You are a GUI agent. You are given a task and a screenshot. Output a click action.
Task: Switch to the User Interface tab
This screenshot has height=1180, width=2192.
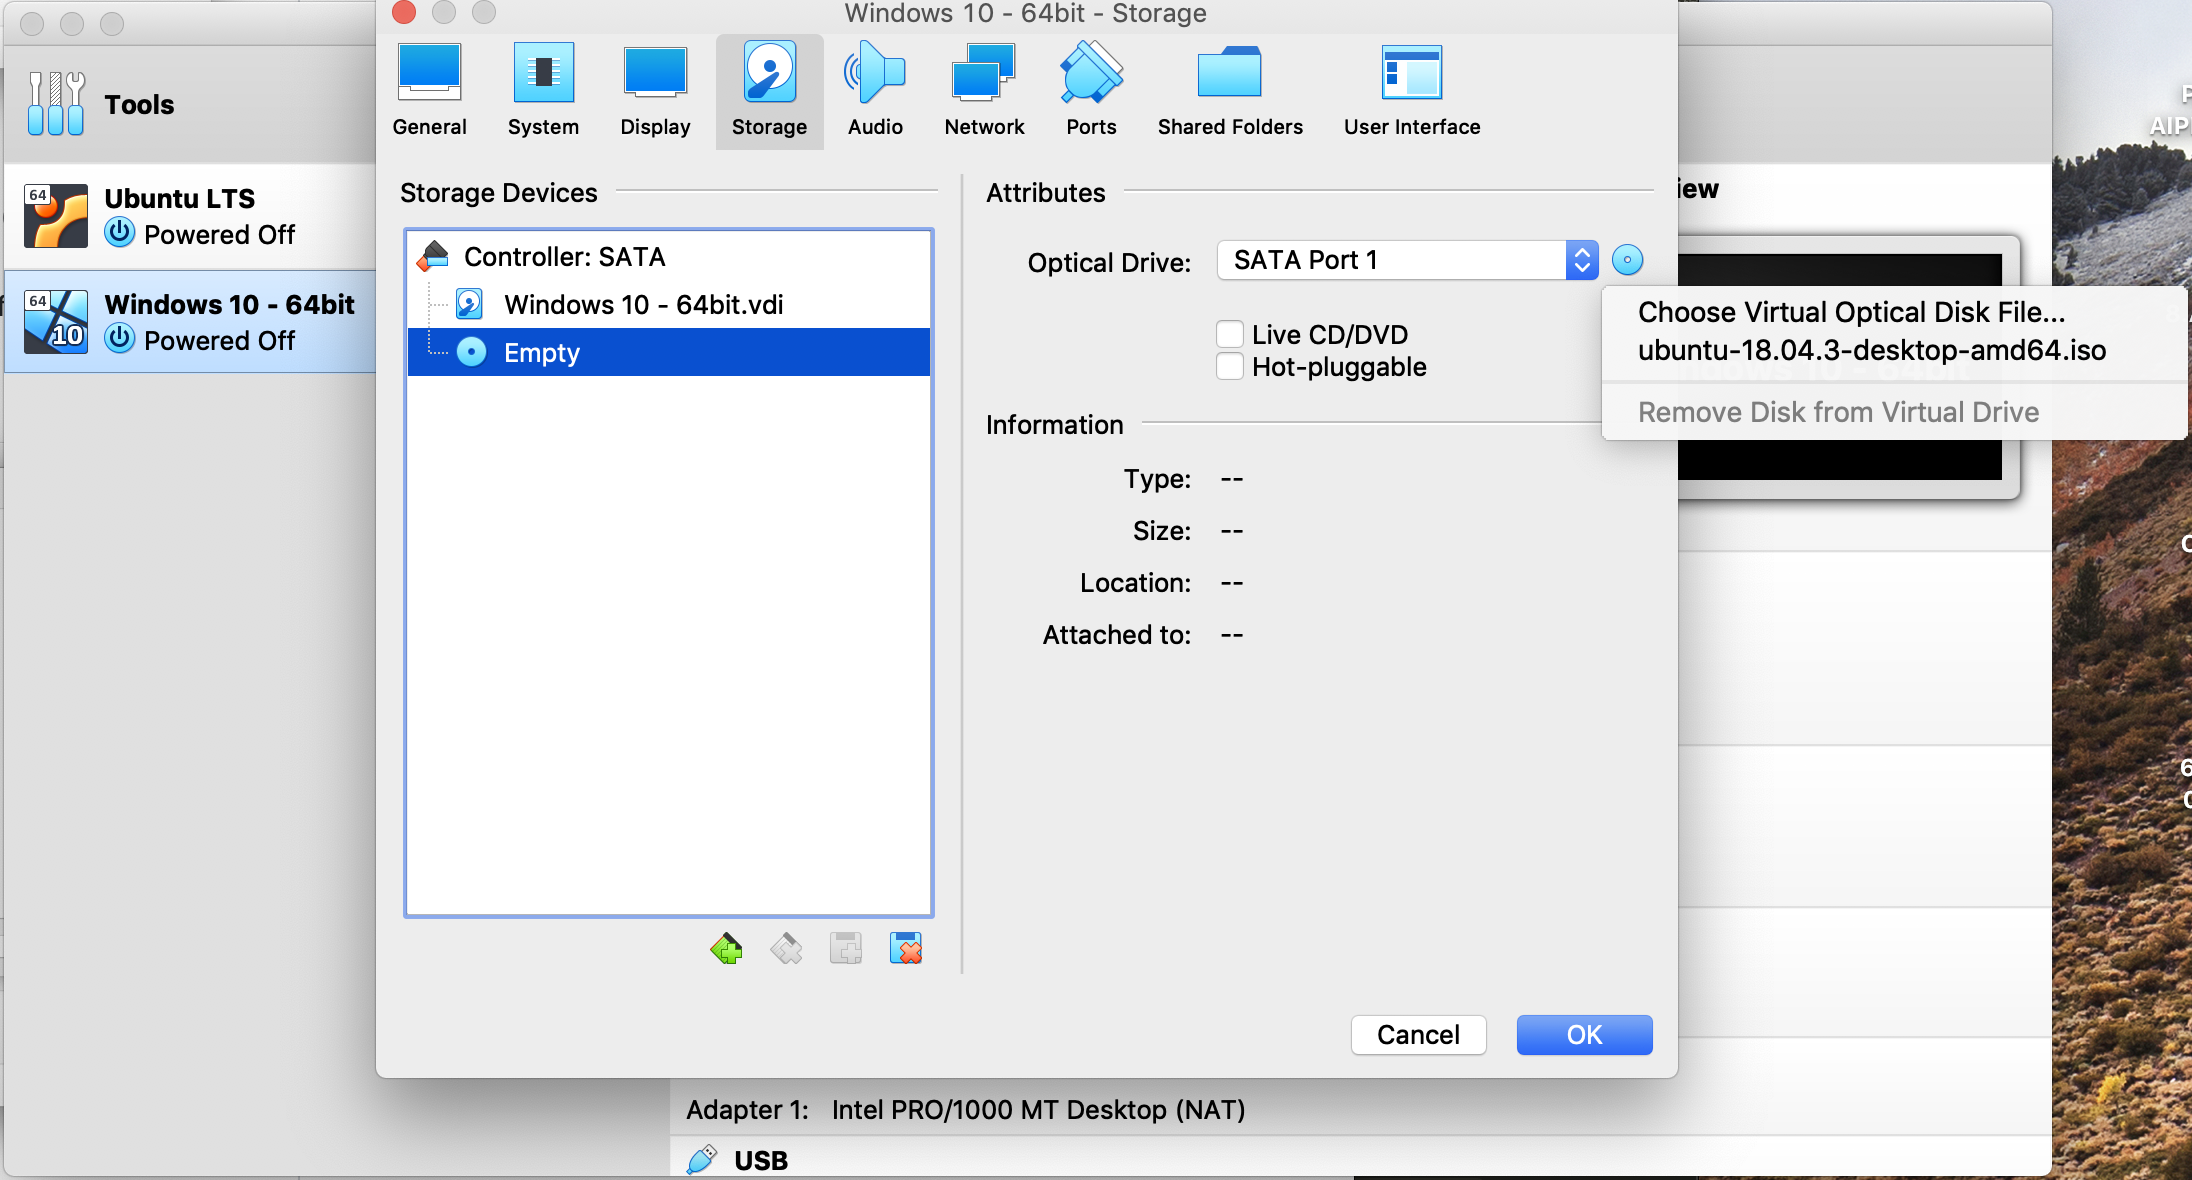(x=1412, y=91)
